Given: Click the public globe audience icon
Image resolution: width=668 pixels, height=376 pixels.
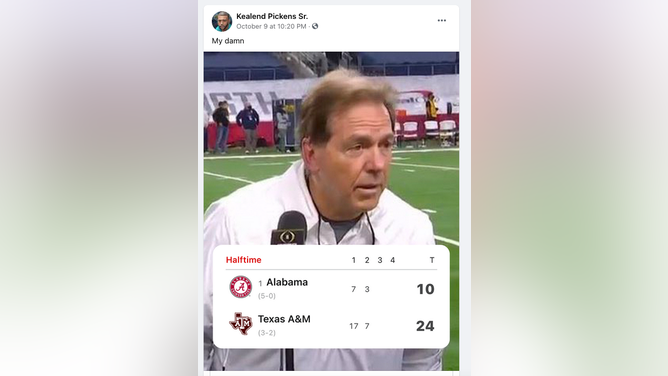Looking at the screenshot, I should point(315,26).
